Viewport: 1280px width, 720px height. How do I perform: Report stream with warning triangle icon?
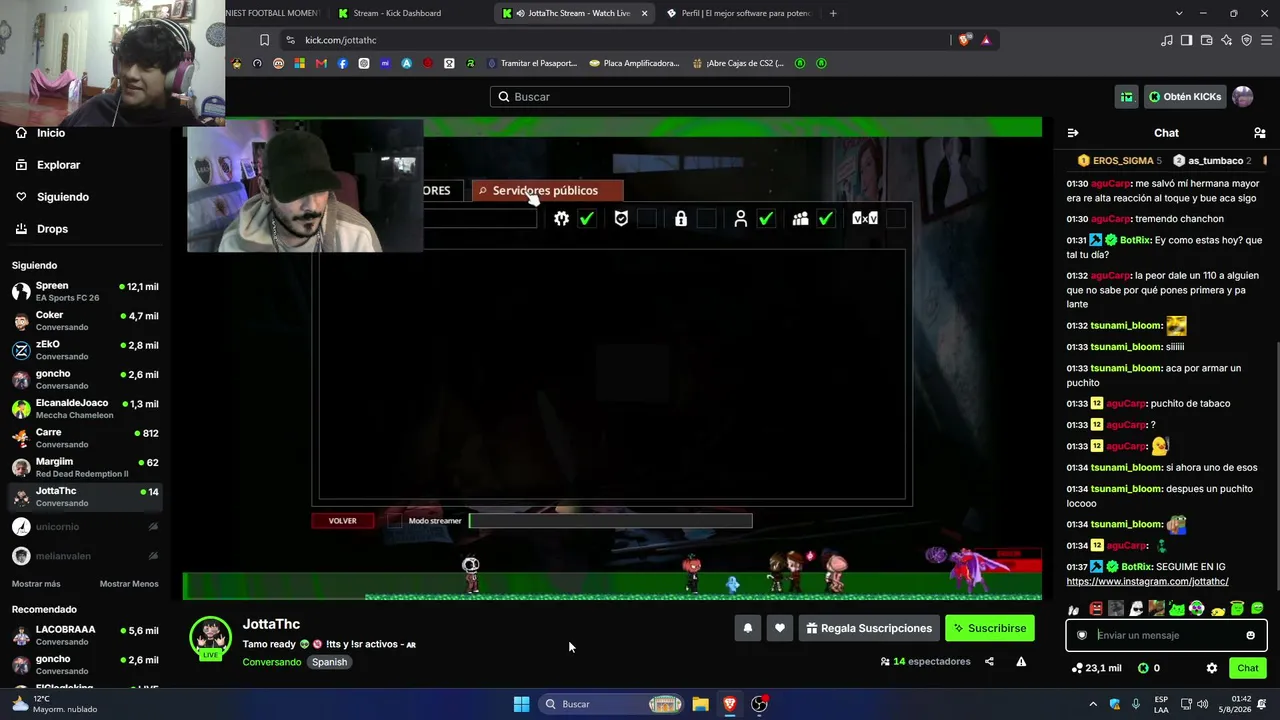(1021, 662)
